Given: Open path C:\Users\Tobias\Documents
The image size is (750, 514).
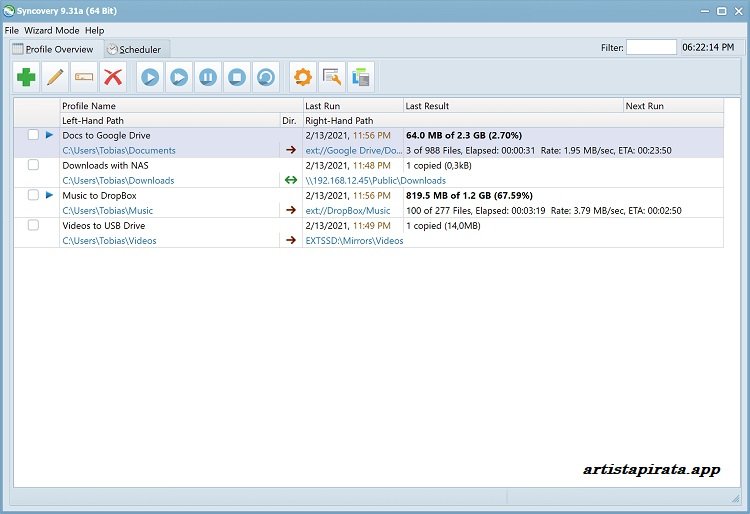Looking at the screenshot, I should (119, 150).
